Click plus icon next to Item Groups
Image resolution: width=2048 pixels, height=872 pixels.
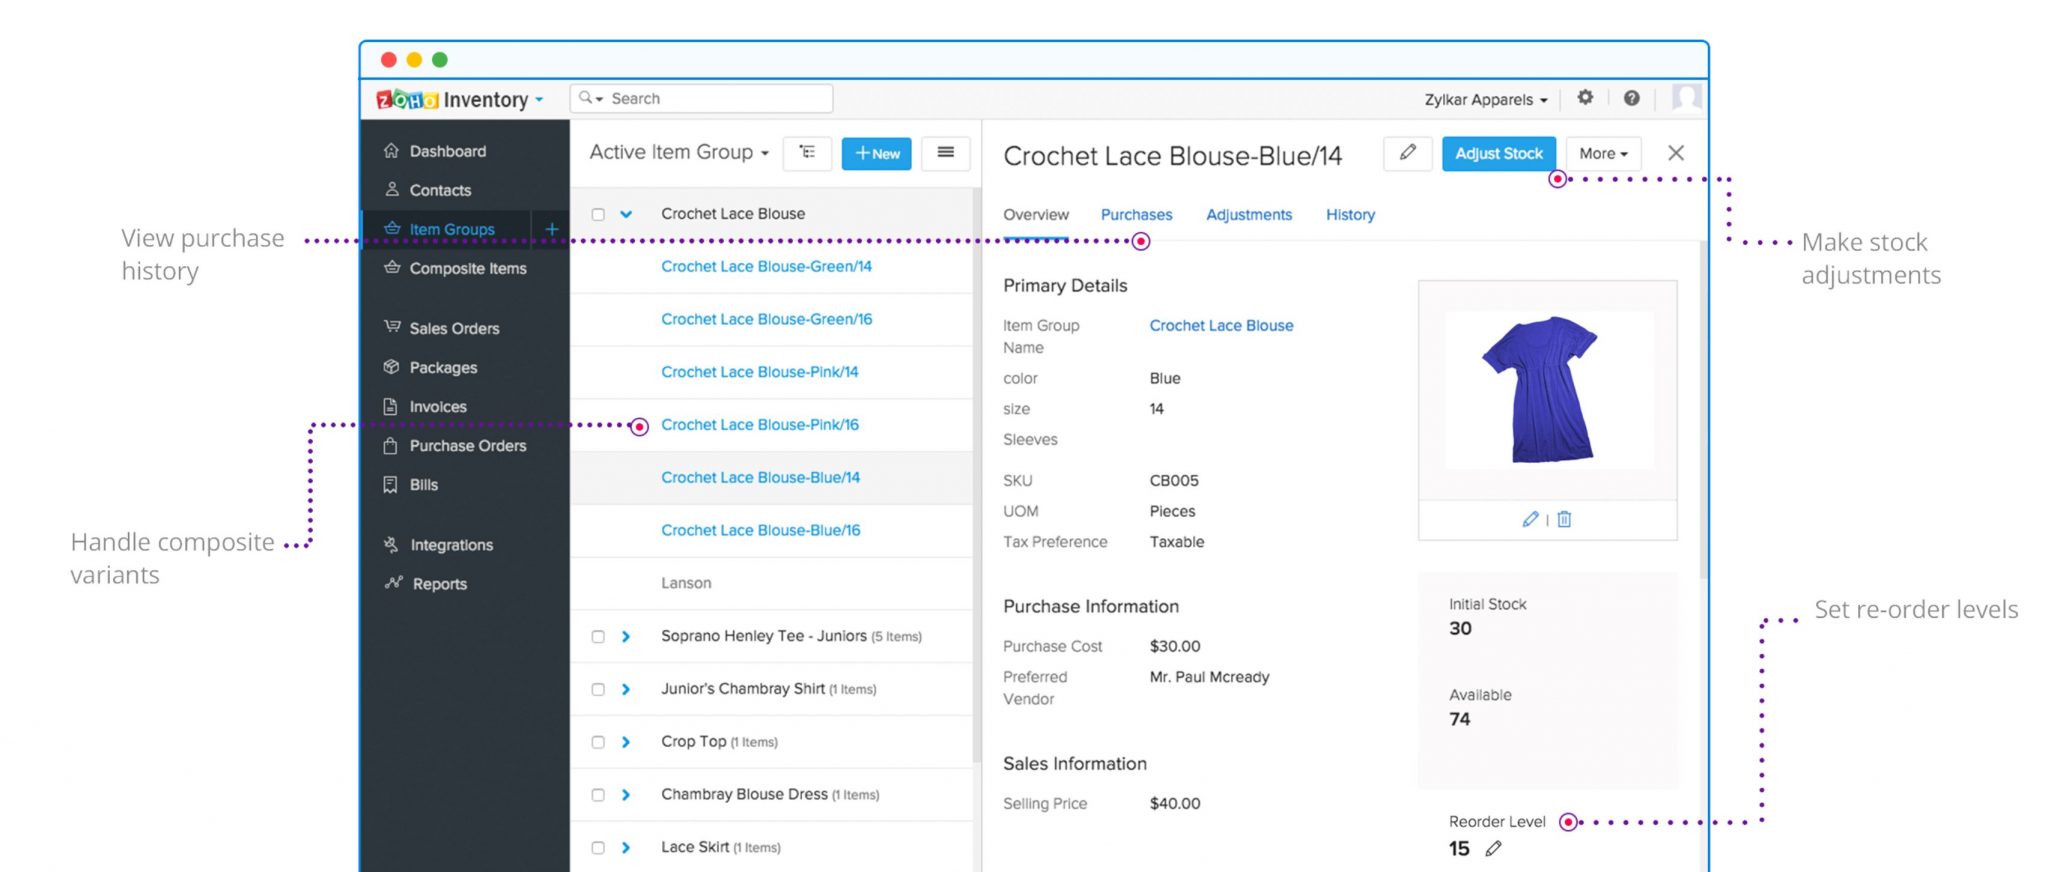(551, 229)
